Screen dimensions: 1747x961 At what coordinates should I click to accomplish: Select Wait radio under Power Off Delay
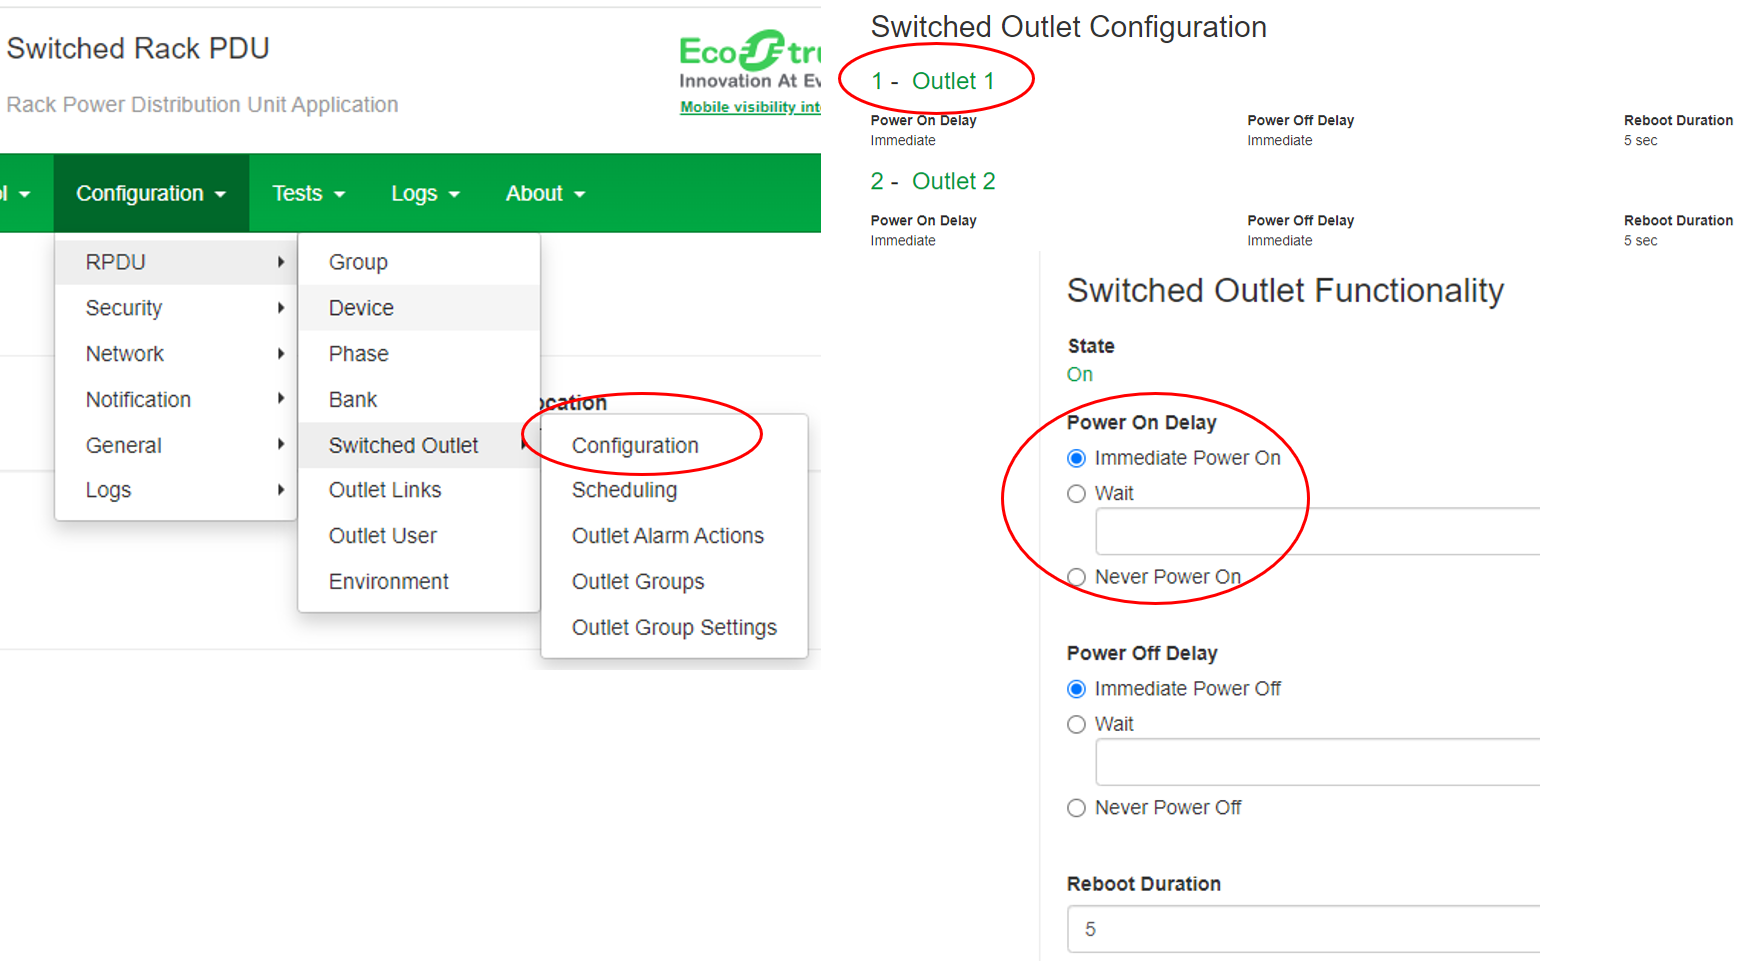click(x=1076, y=725)
